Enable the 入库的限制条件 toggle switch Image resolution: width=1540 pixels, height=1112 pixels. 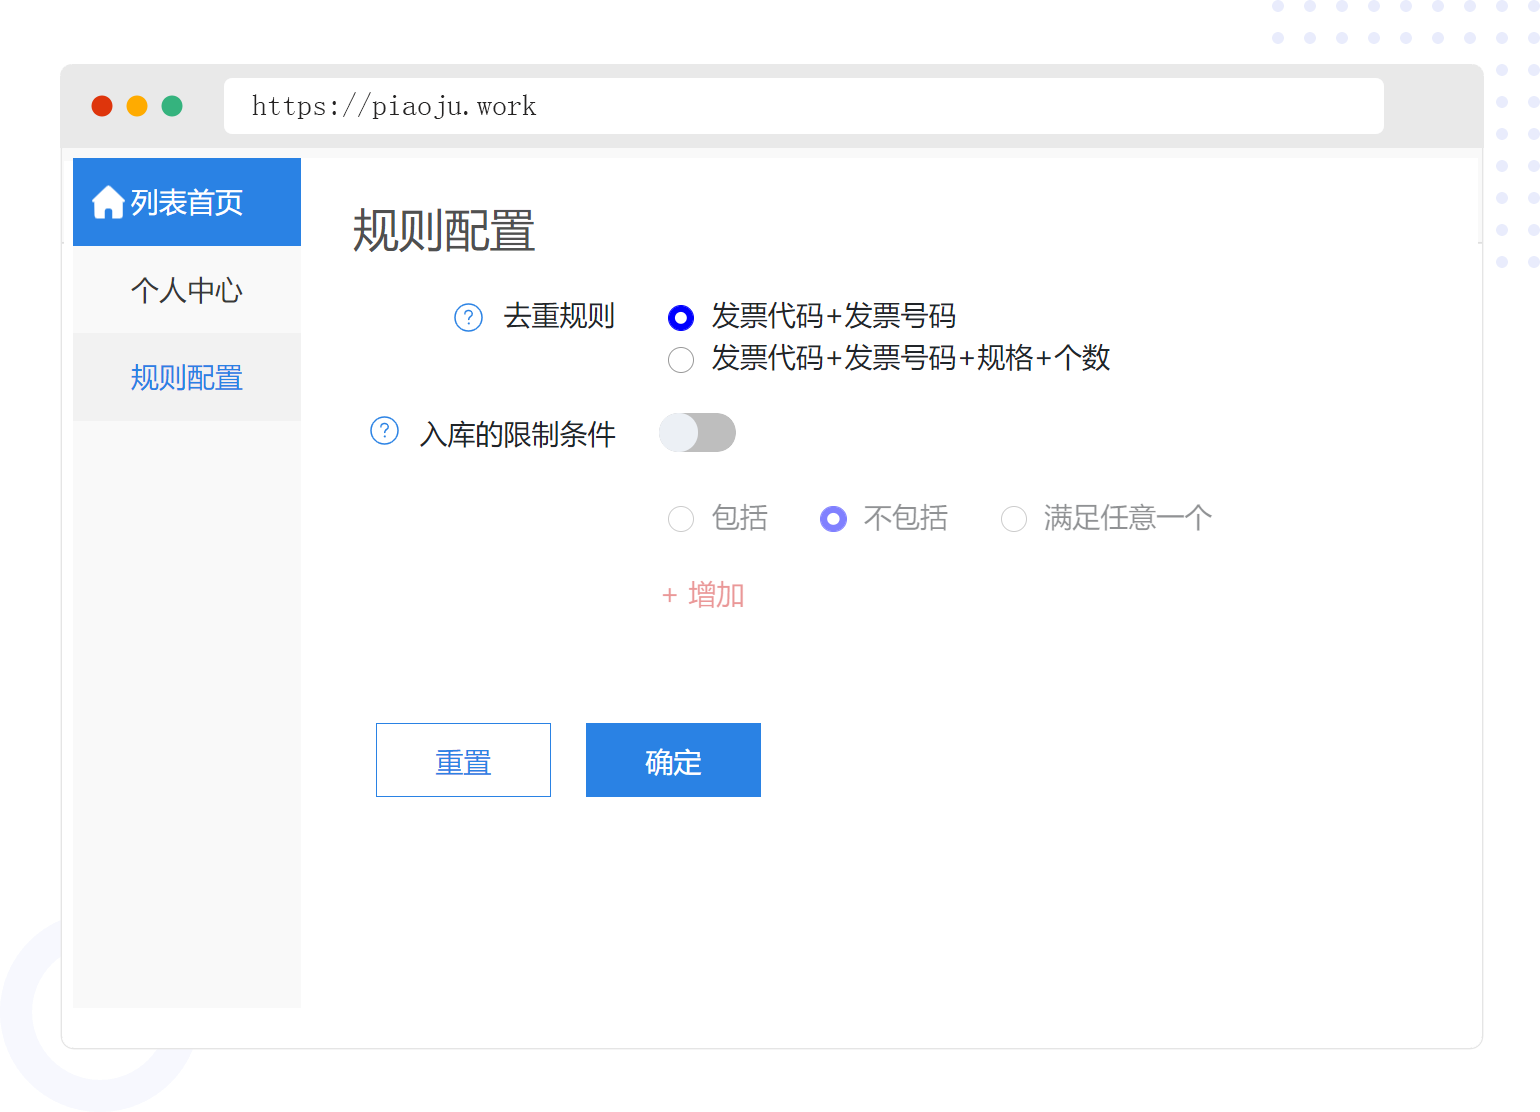[697, 433]
